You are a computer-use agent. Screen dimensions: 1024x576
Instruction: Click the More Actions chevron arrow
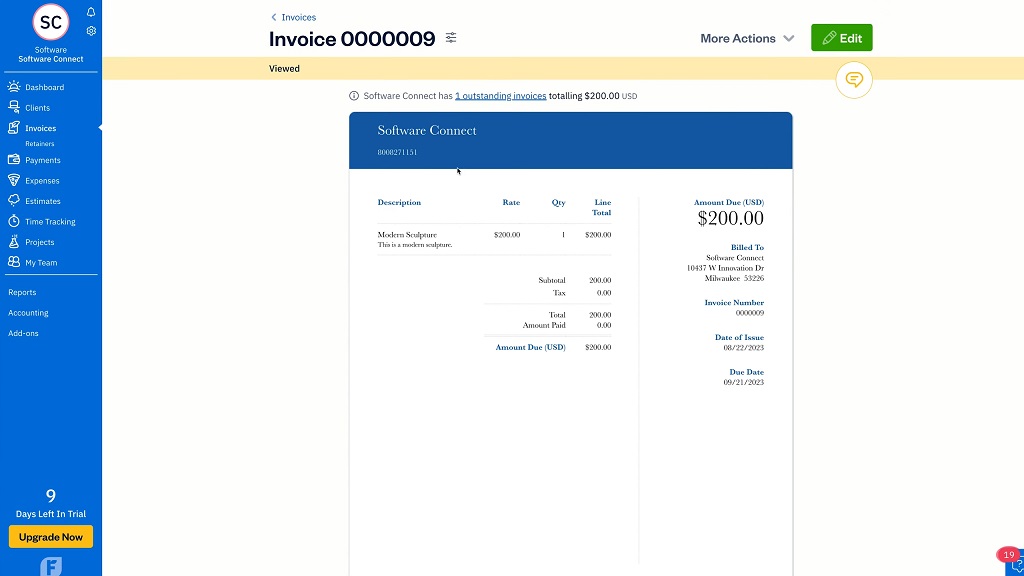click(x=788, y=39)
